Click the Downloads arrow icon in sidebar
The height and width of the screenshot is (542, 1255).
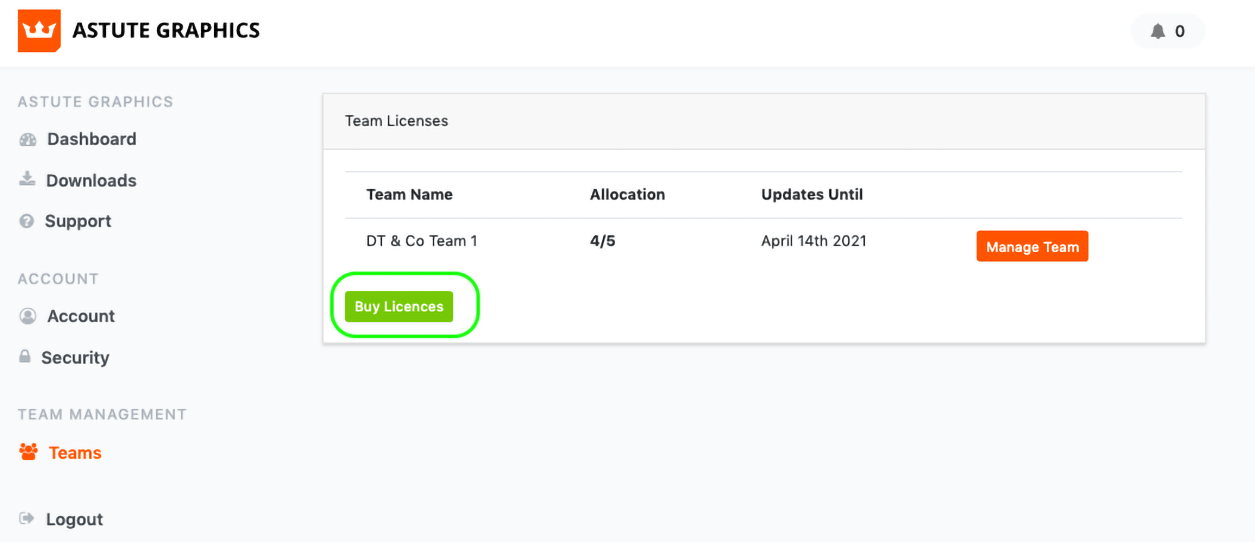(27, 180)
